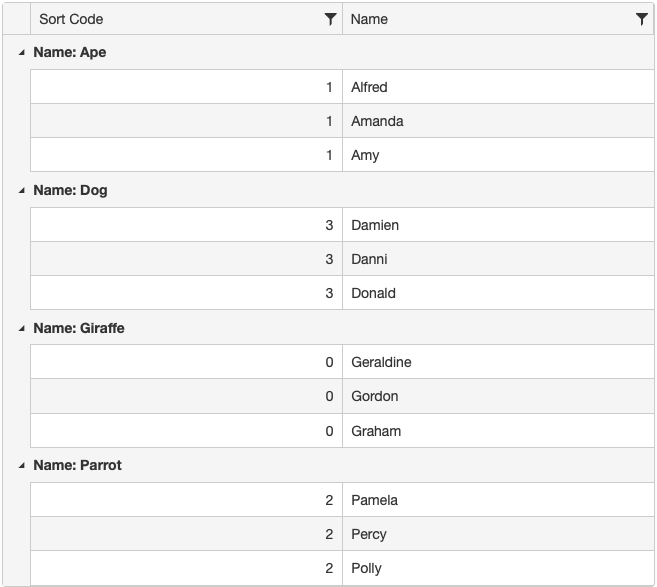Collapse the Name: Ape group
The image size is (657, 587).
[x=22, y=52]
